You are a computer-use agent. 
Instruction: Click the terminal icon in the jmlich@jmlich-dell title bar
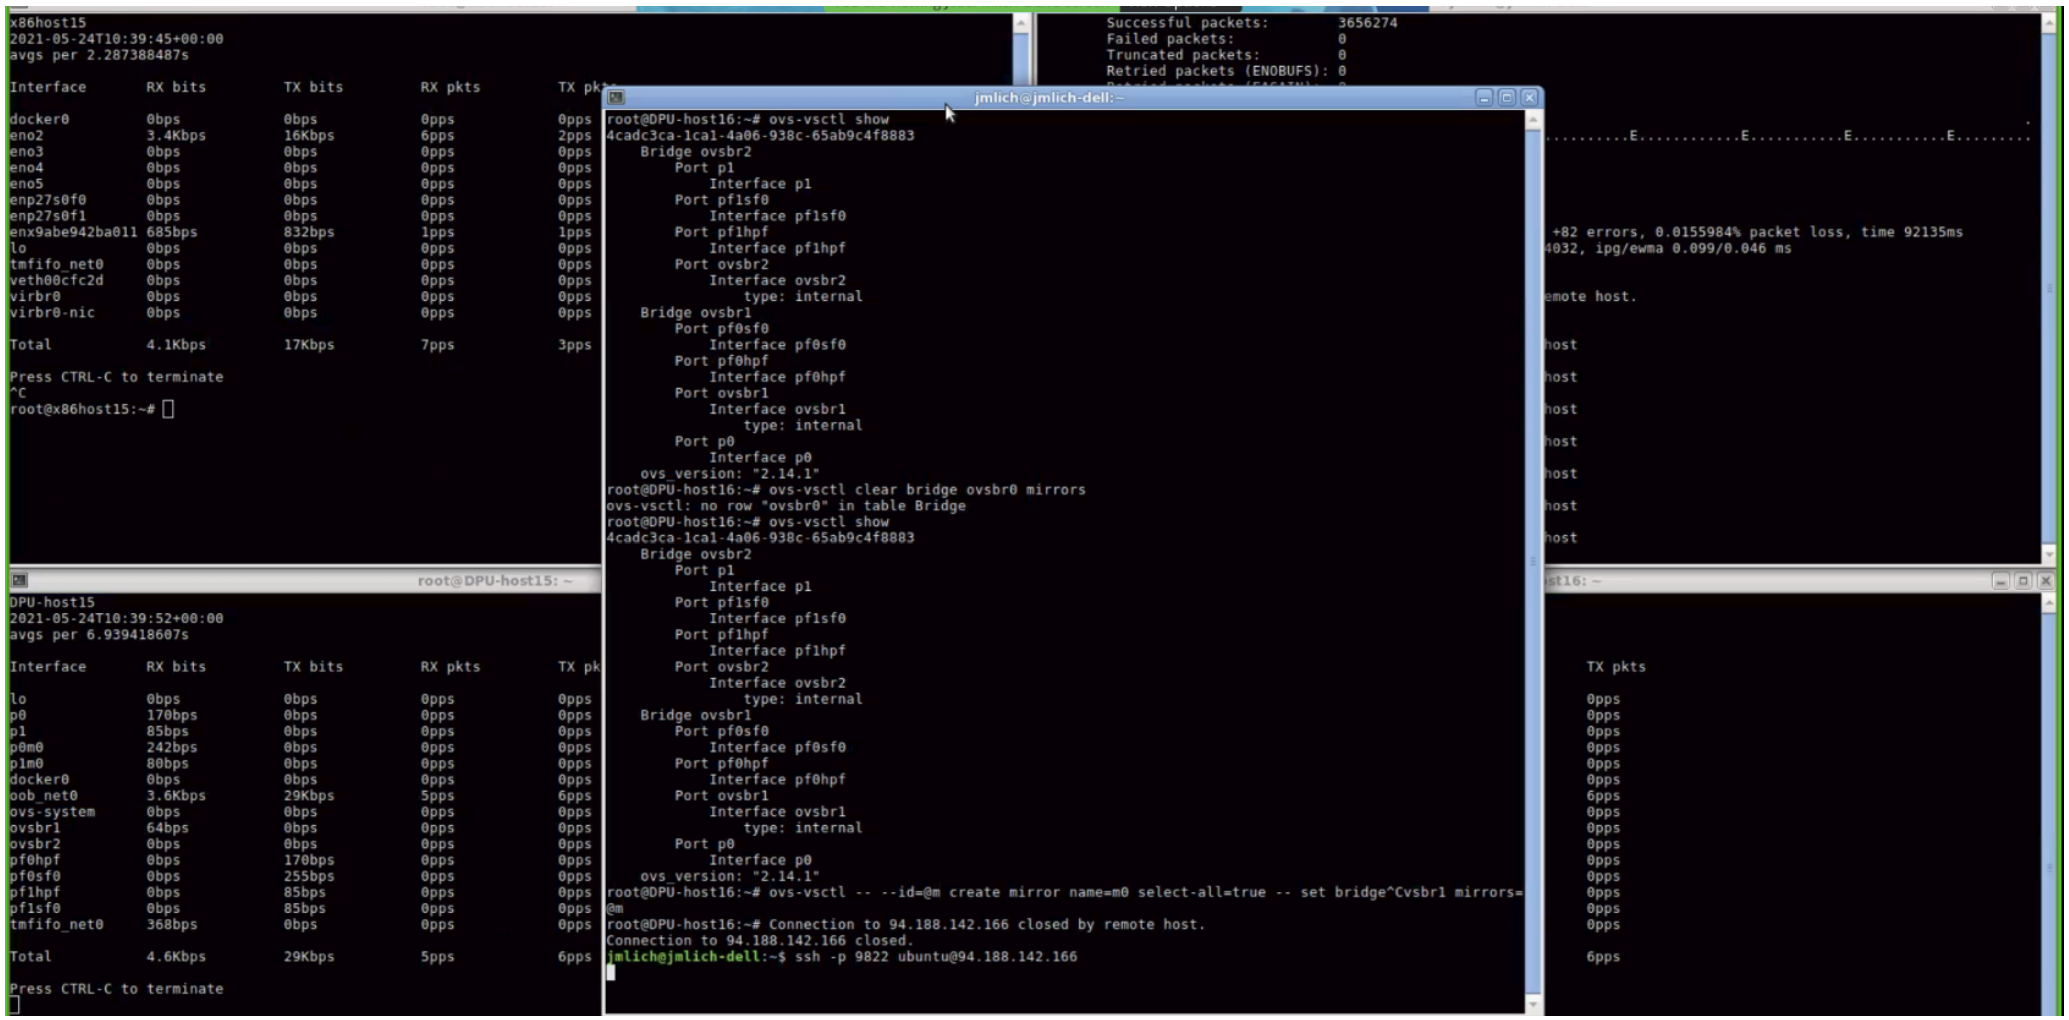click(616, 97)
